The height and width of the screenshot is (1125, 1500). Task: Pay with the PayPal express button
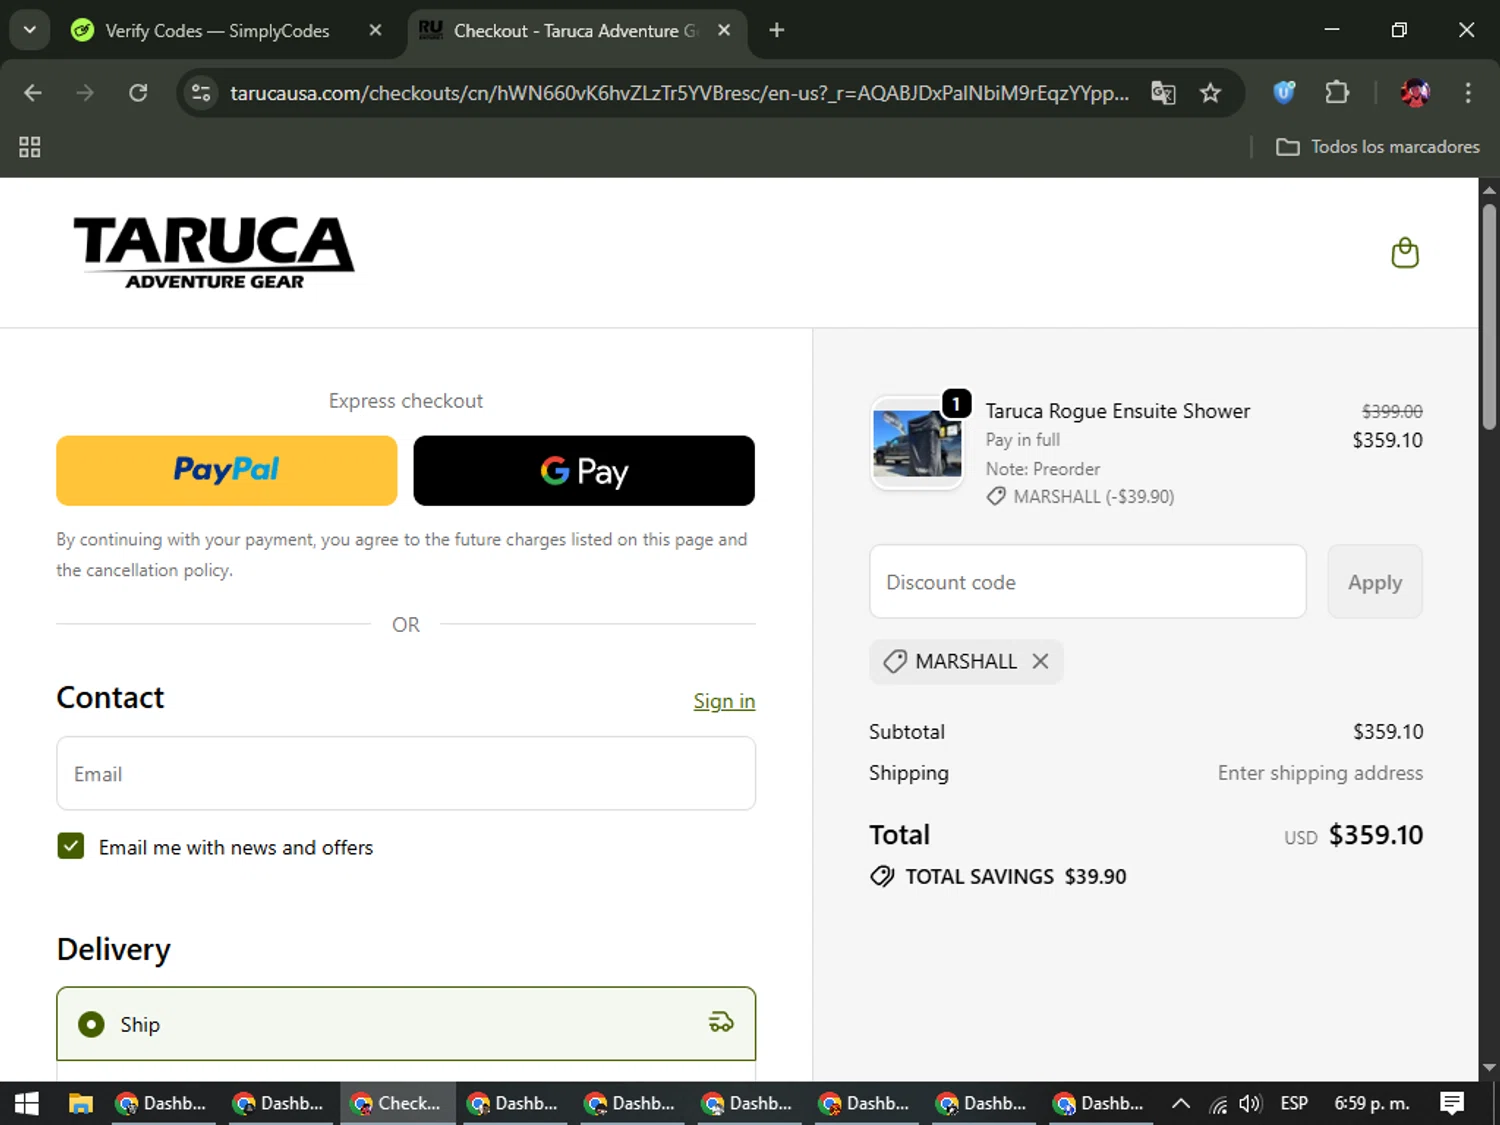point(227,470)
